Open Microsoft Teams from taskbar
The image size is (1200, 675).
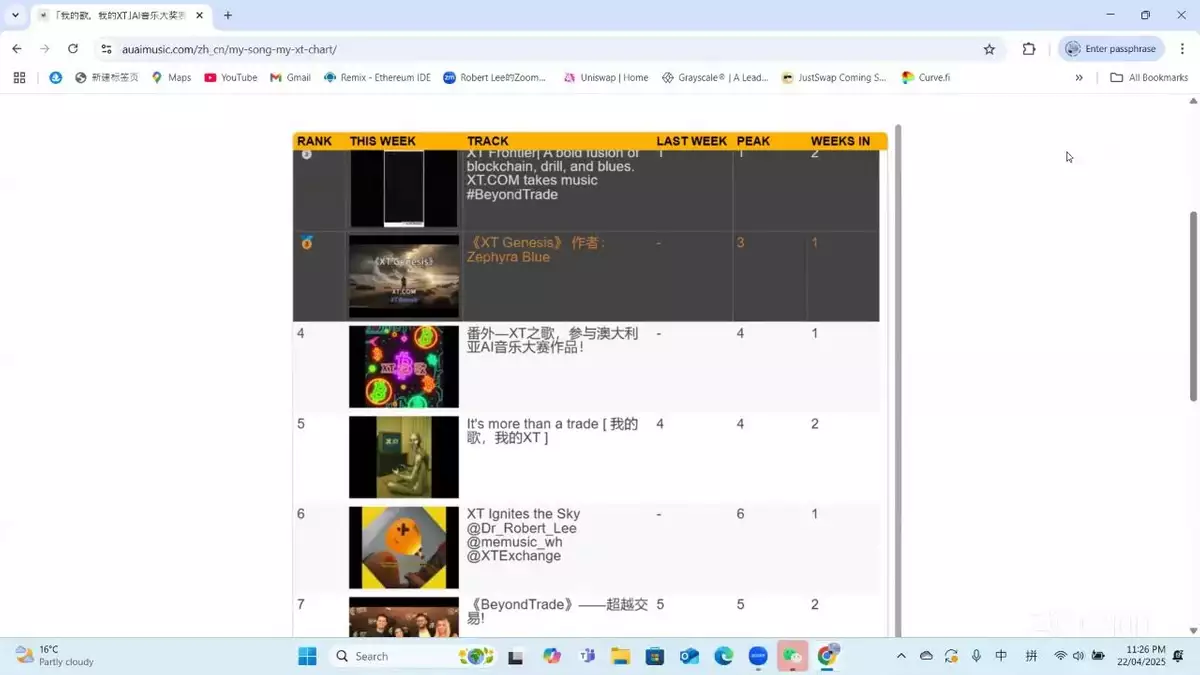pyautogui.click(x=587, y=656)
